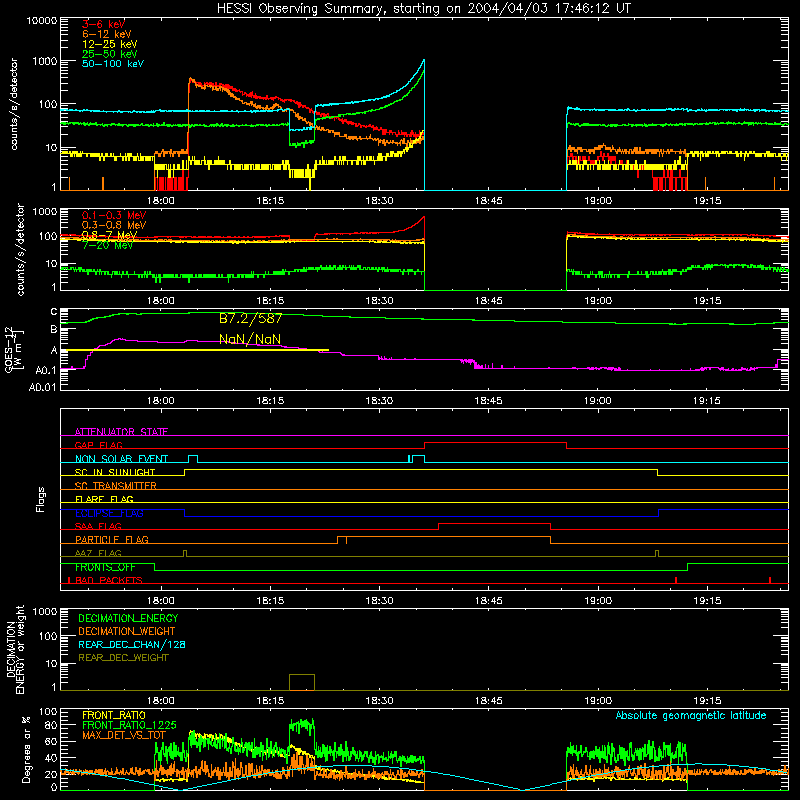Click the HESSI Observing Summary title text
This screenshot has height=800, width=800.
click(x=423, y=8)
